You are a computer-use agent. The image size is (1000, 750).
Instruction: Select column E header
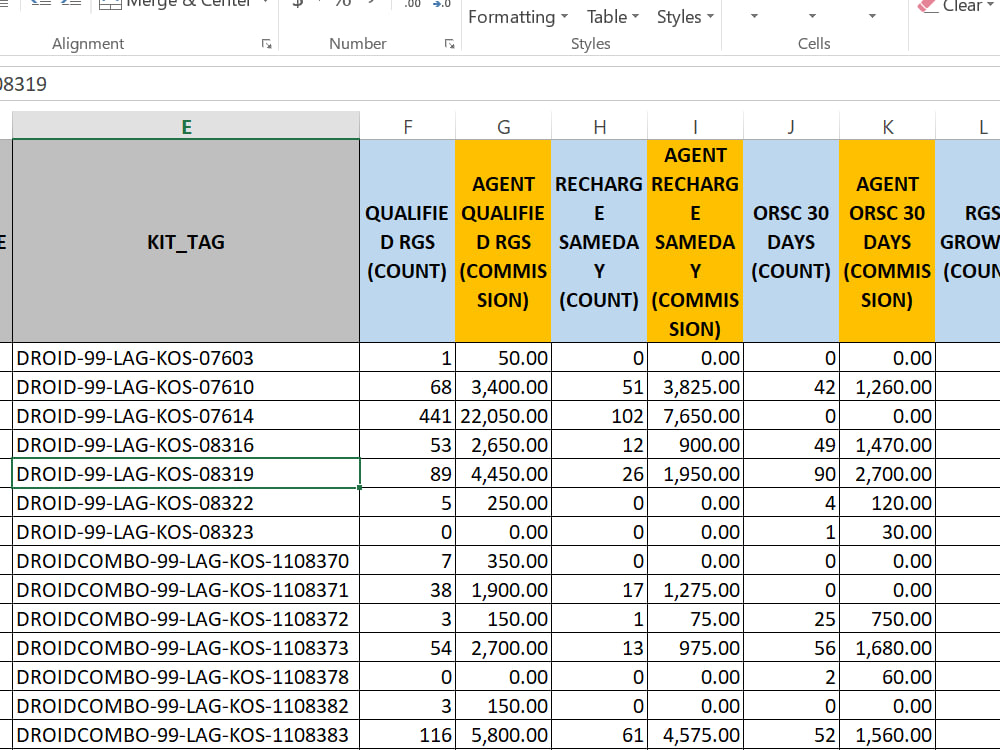click(x=186, y=126)
